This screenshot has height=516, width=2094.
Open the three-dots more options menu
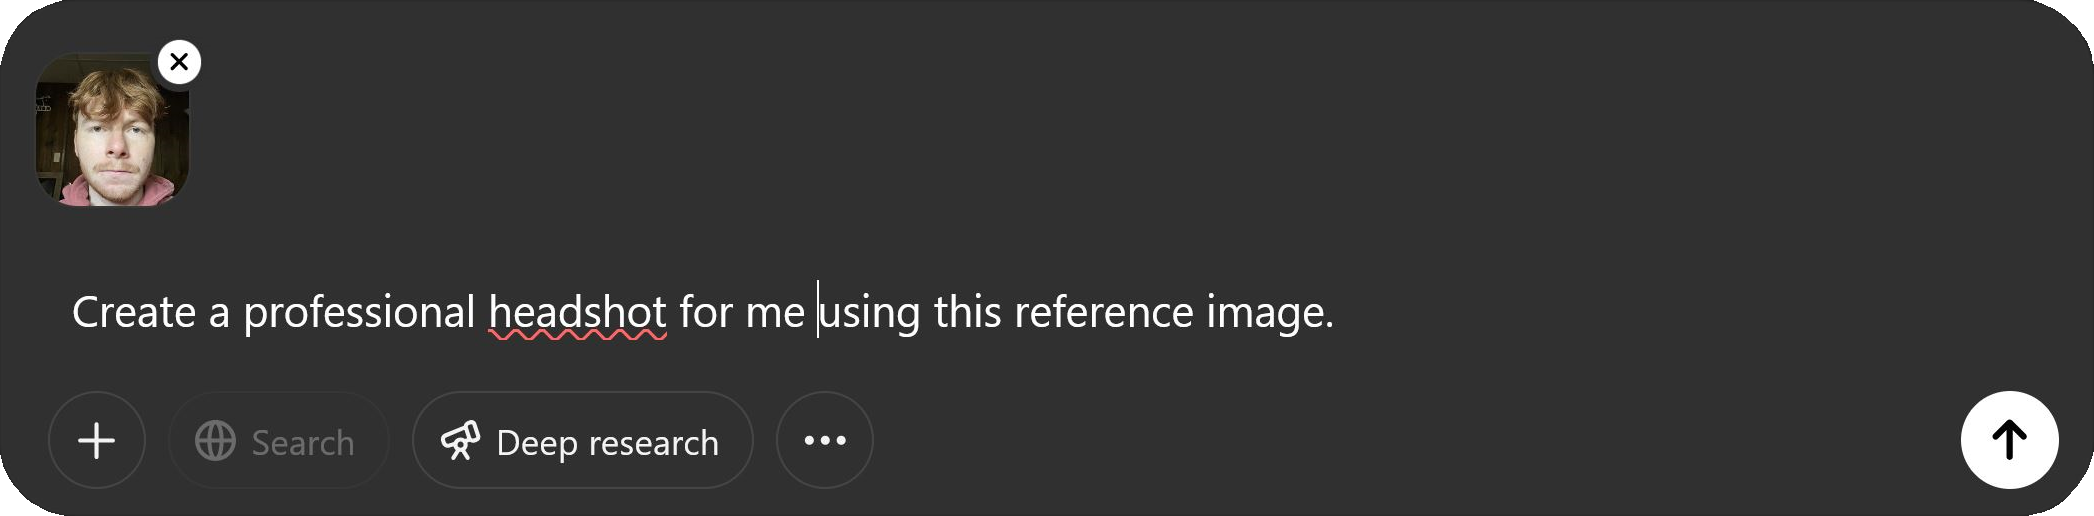click(x=825, y=441)
